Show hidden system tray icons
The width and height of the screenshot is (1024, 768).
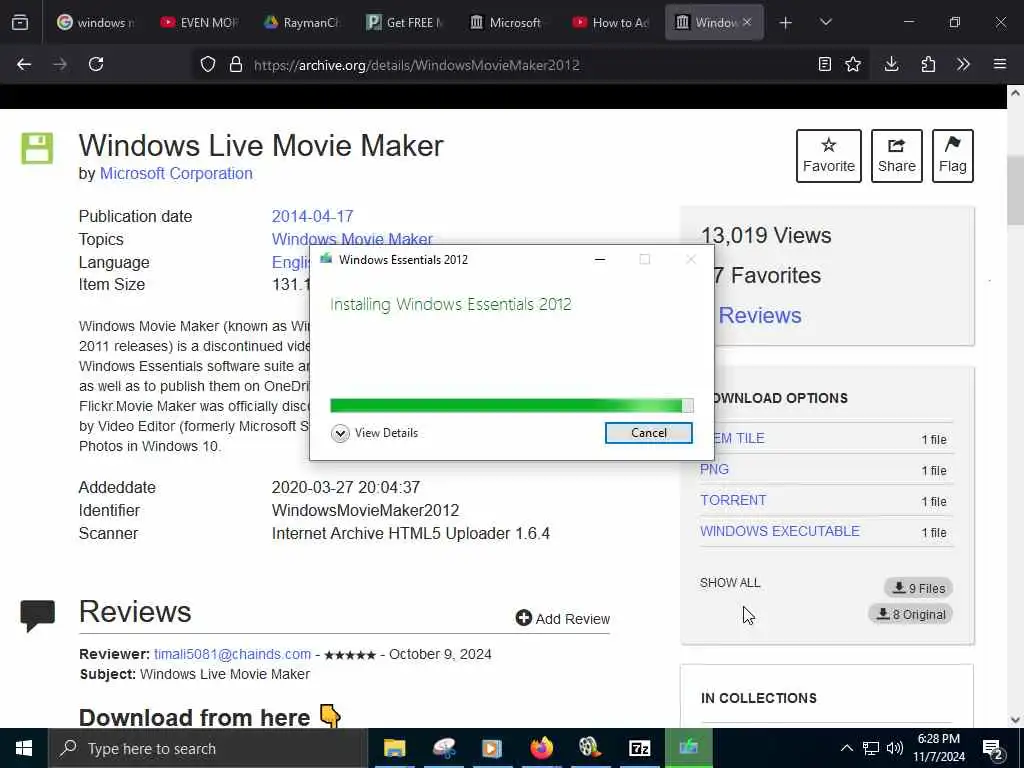846,748
